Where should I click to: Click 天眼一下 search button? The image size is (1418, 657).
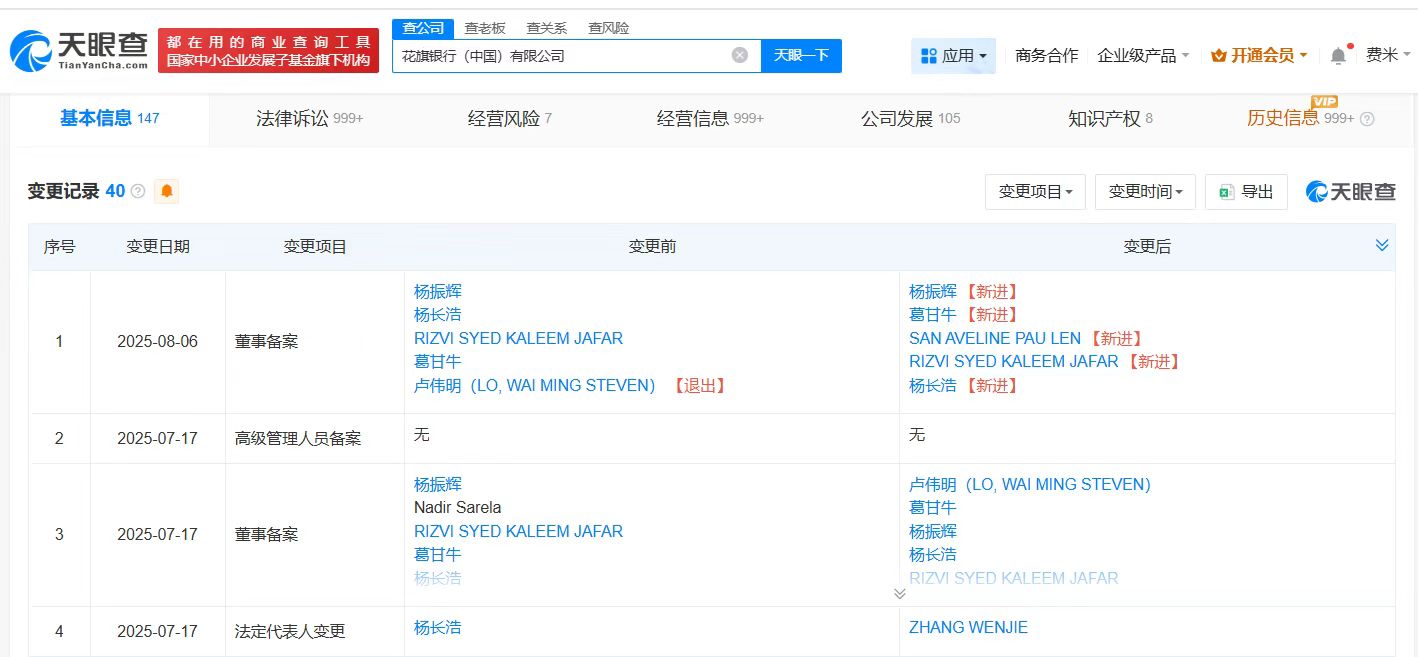point(801,55)
